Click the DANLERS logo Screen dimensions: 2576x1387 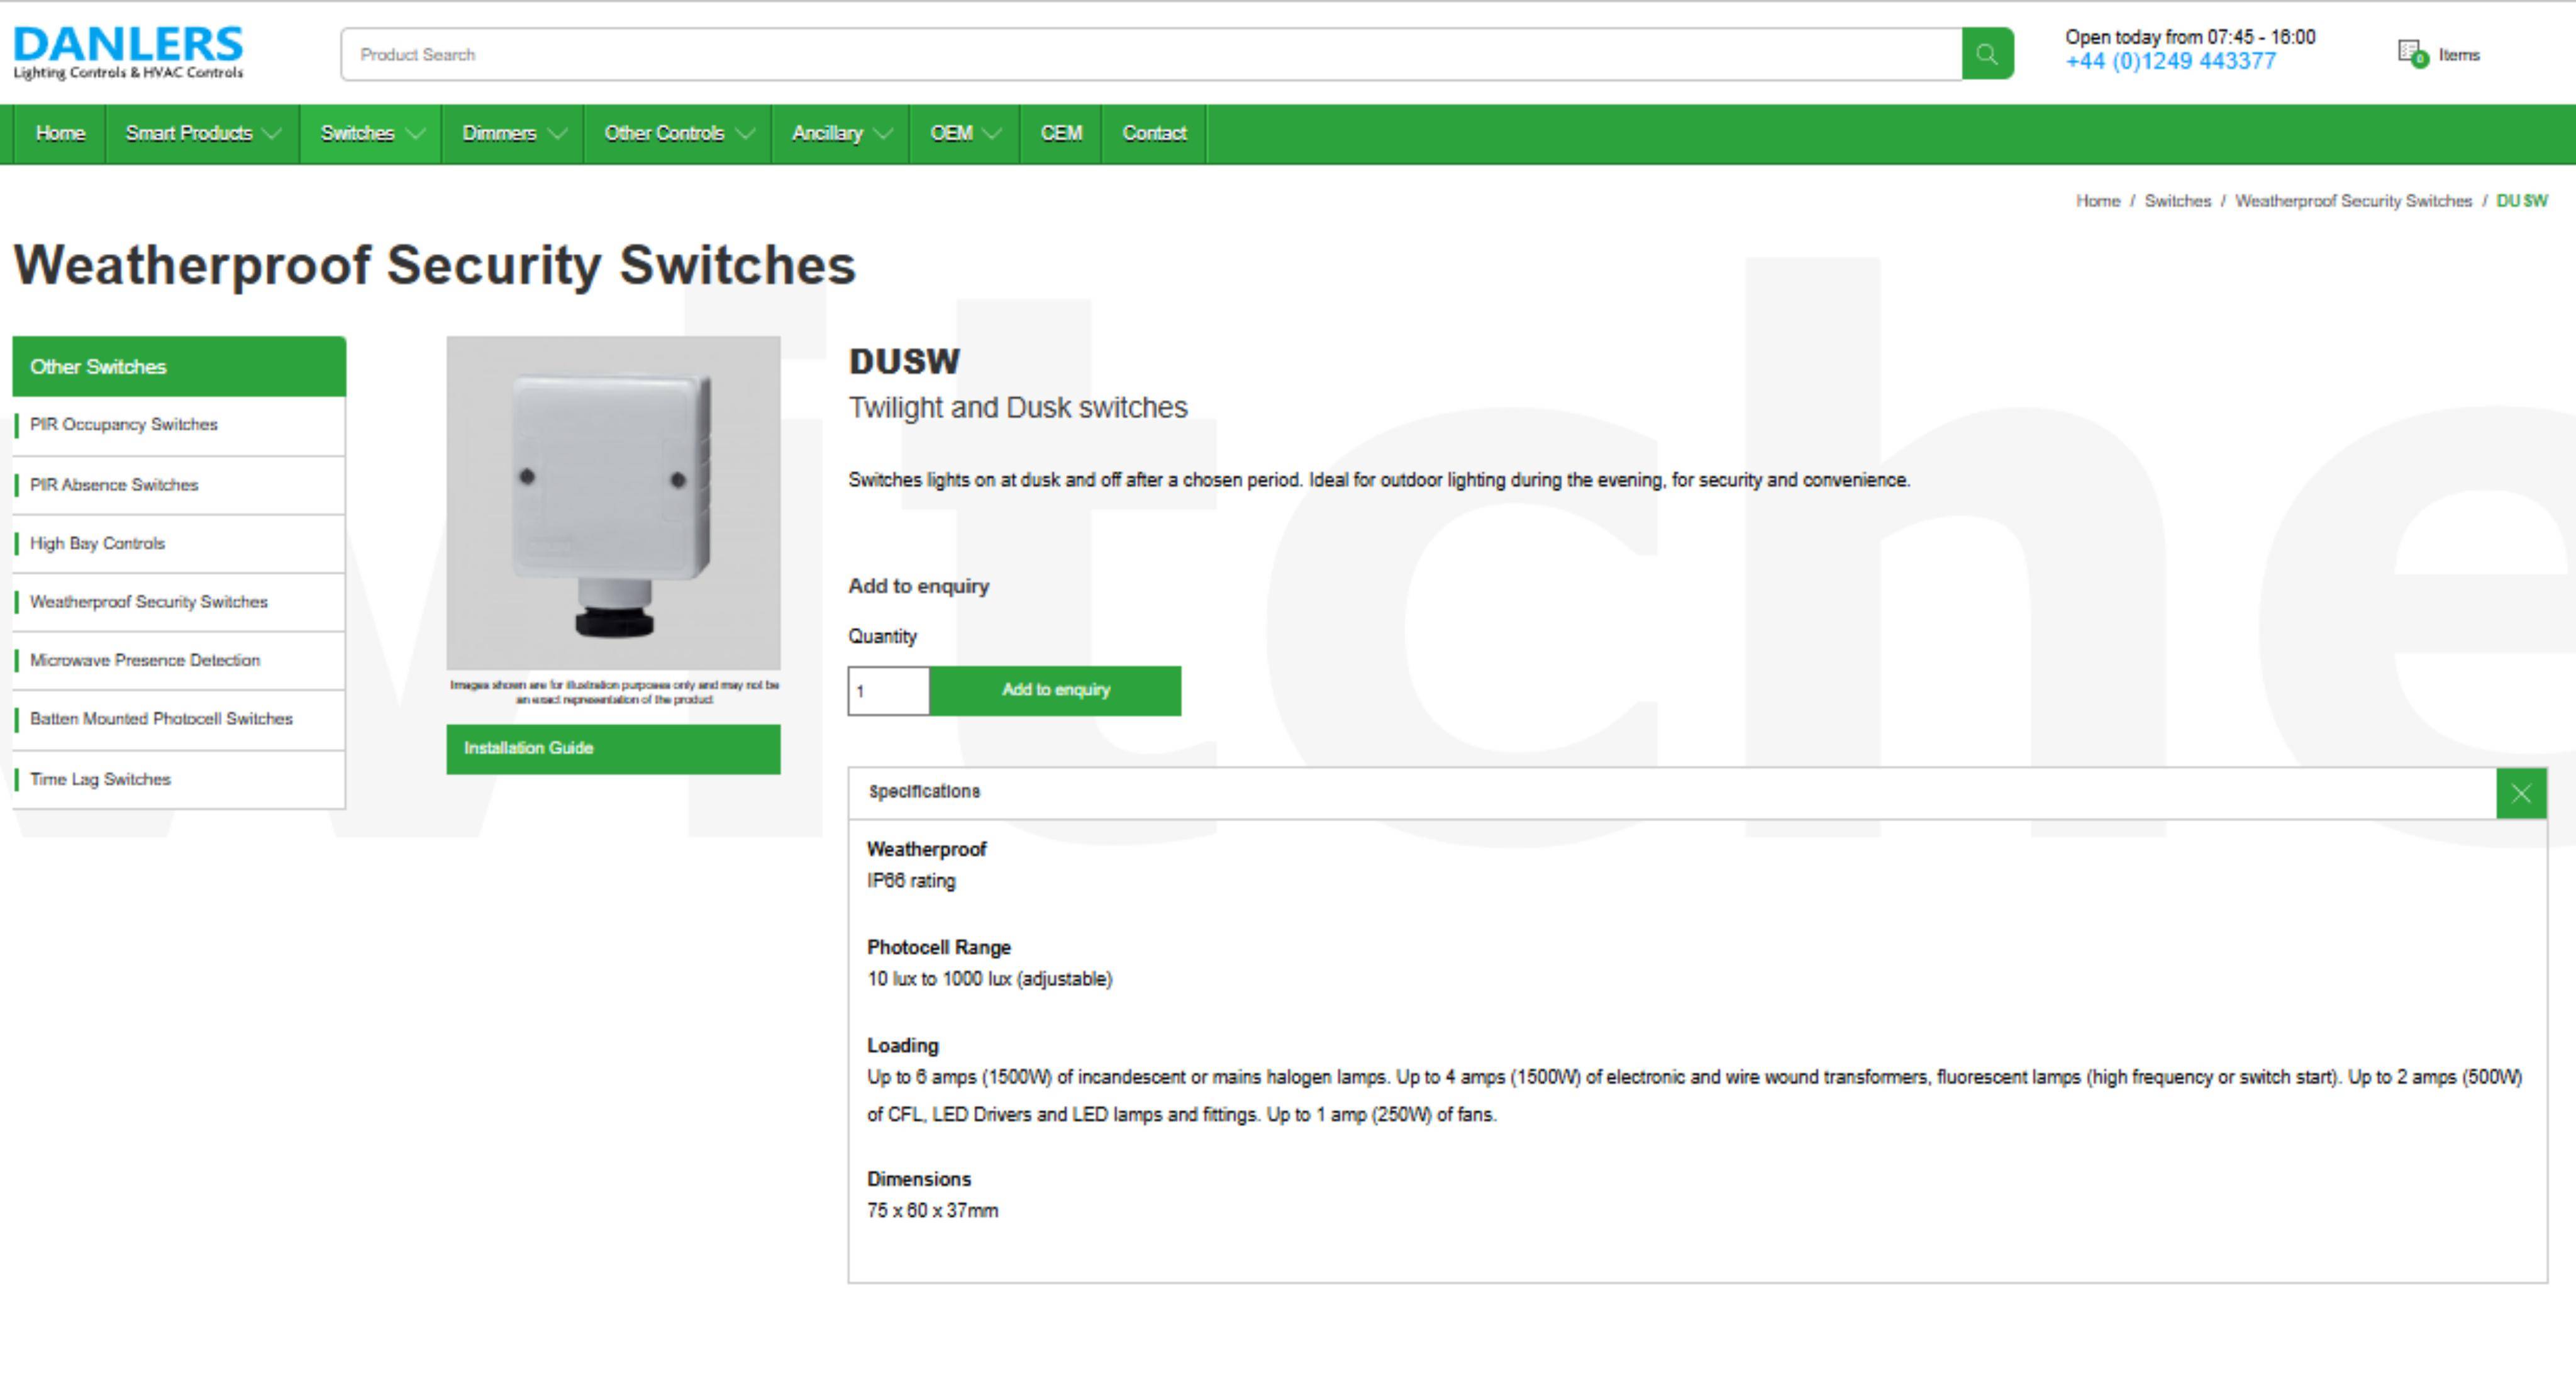tap(128, 53)
